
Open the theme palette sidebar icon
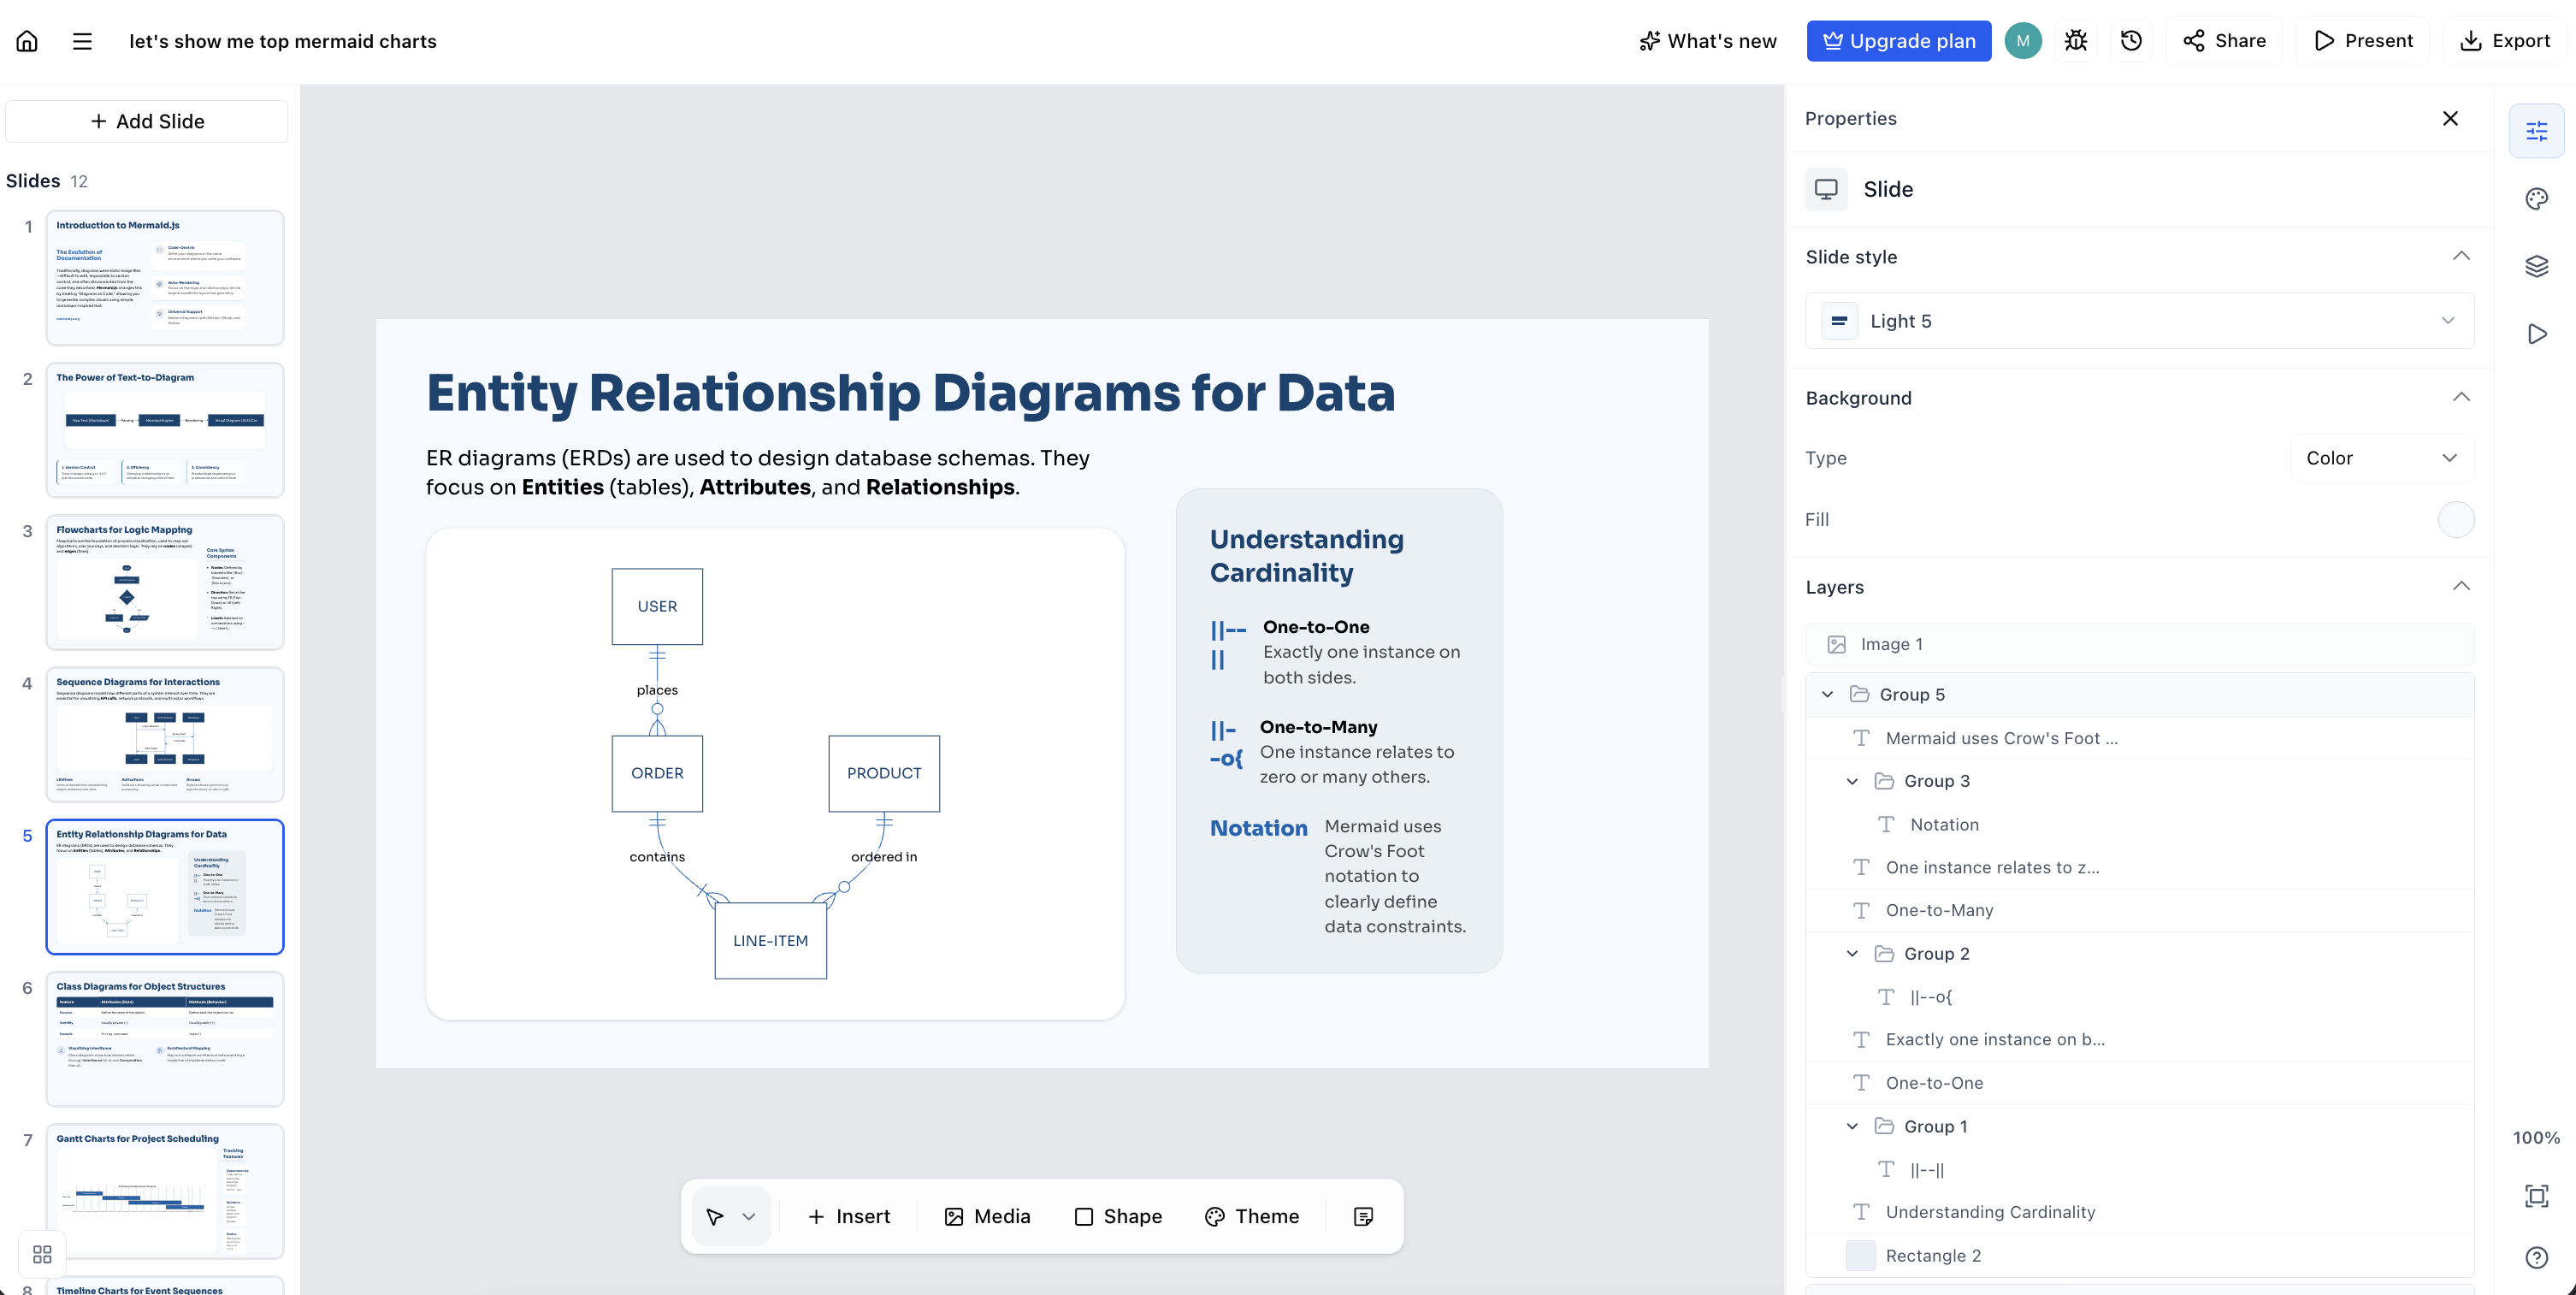[x=2536, y=199]
